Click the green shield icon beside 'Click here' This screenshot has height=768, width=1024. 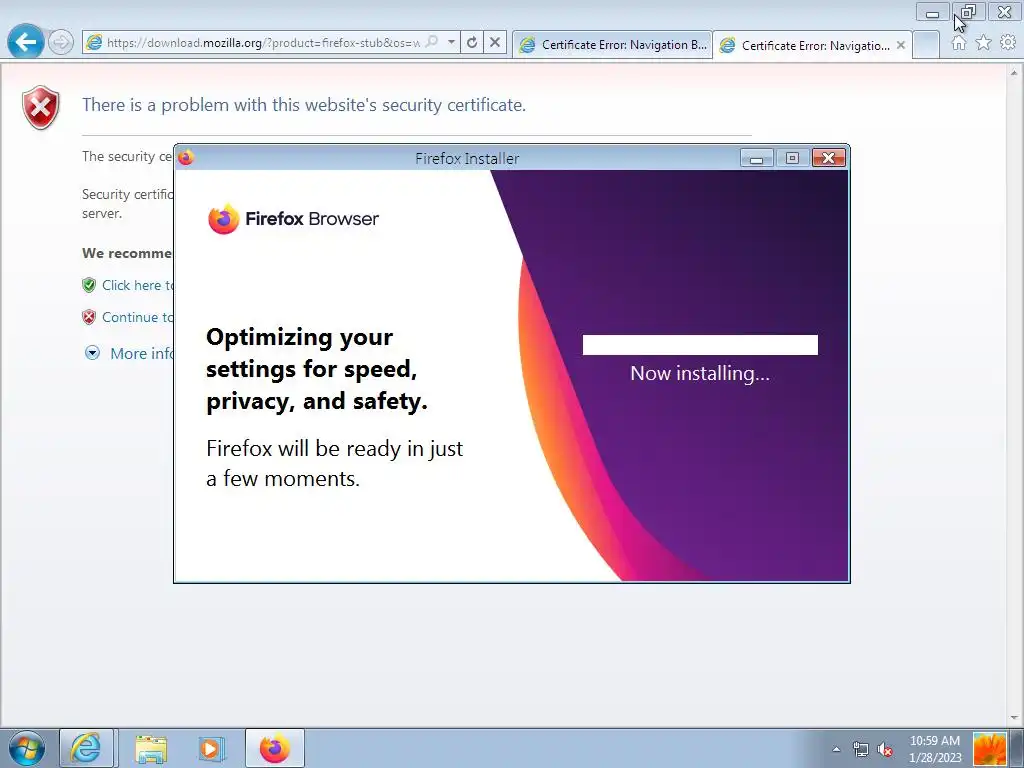(x=89, y=285)
